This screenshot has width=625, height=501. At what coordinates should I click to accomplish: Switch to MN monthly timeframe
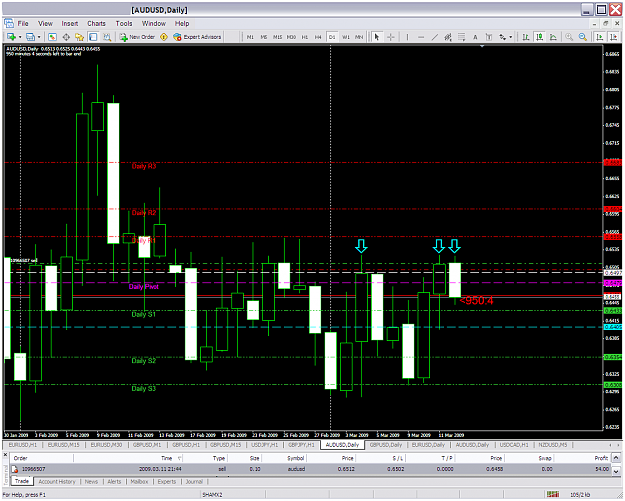click(359, 37)
